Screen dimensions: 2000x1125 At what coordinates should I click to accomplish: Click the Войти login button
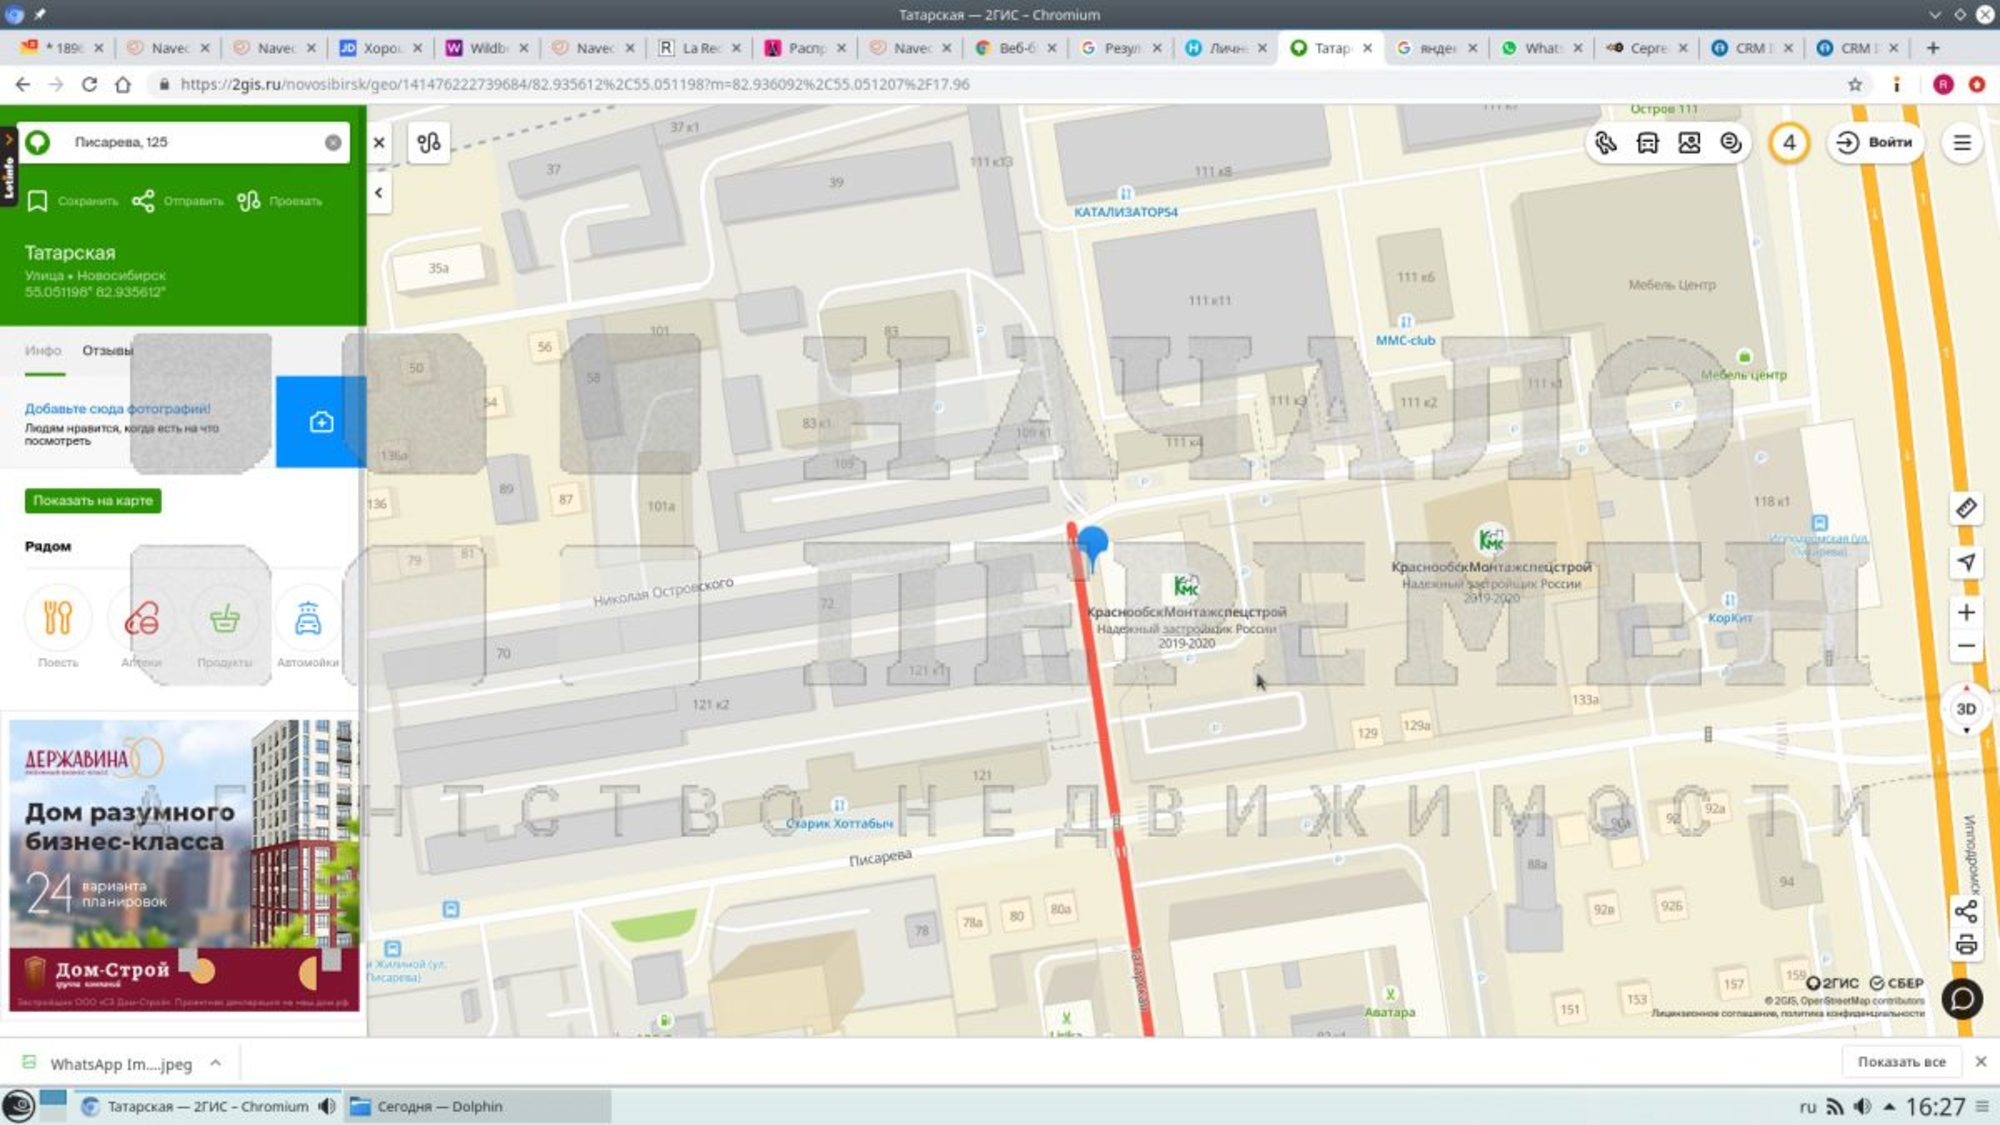point(1875,143)
